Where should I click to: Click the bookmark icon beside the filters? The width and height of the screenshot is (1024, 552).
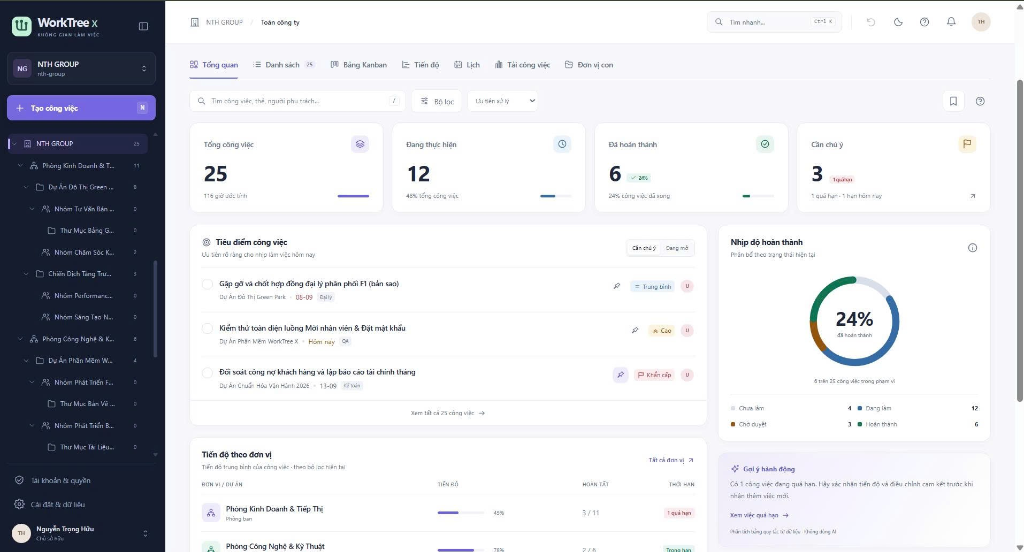(x=953, y=101)
